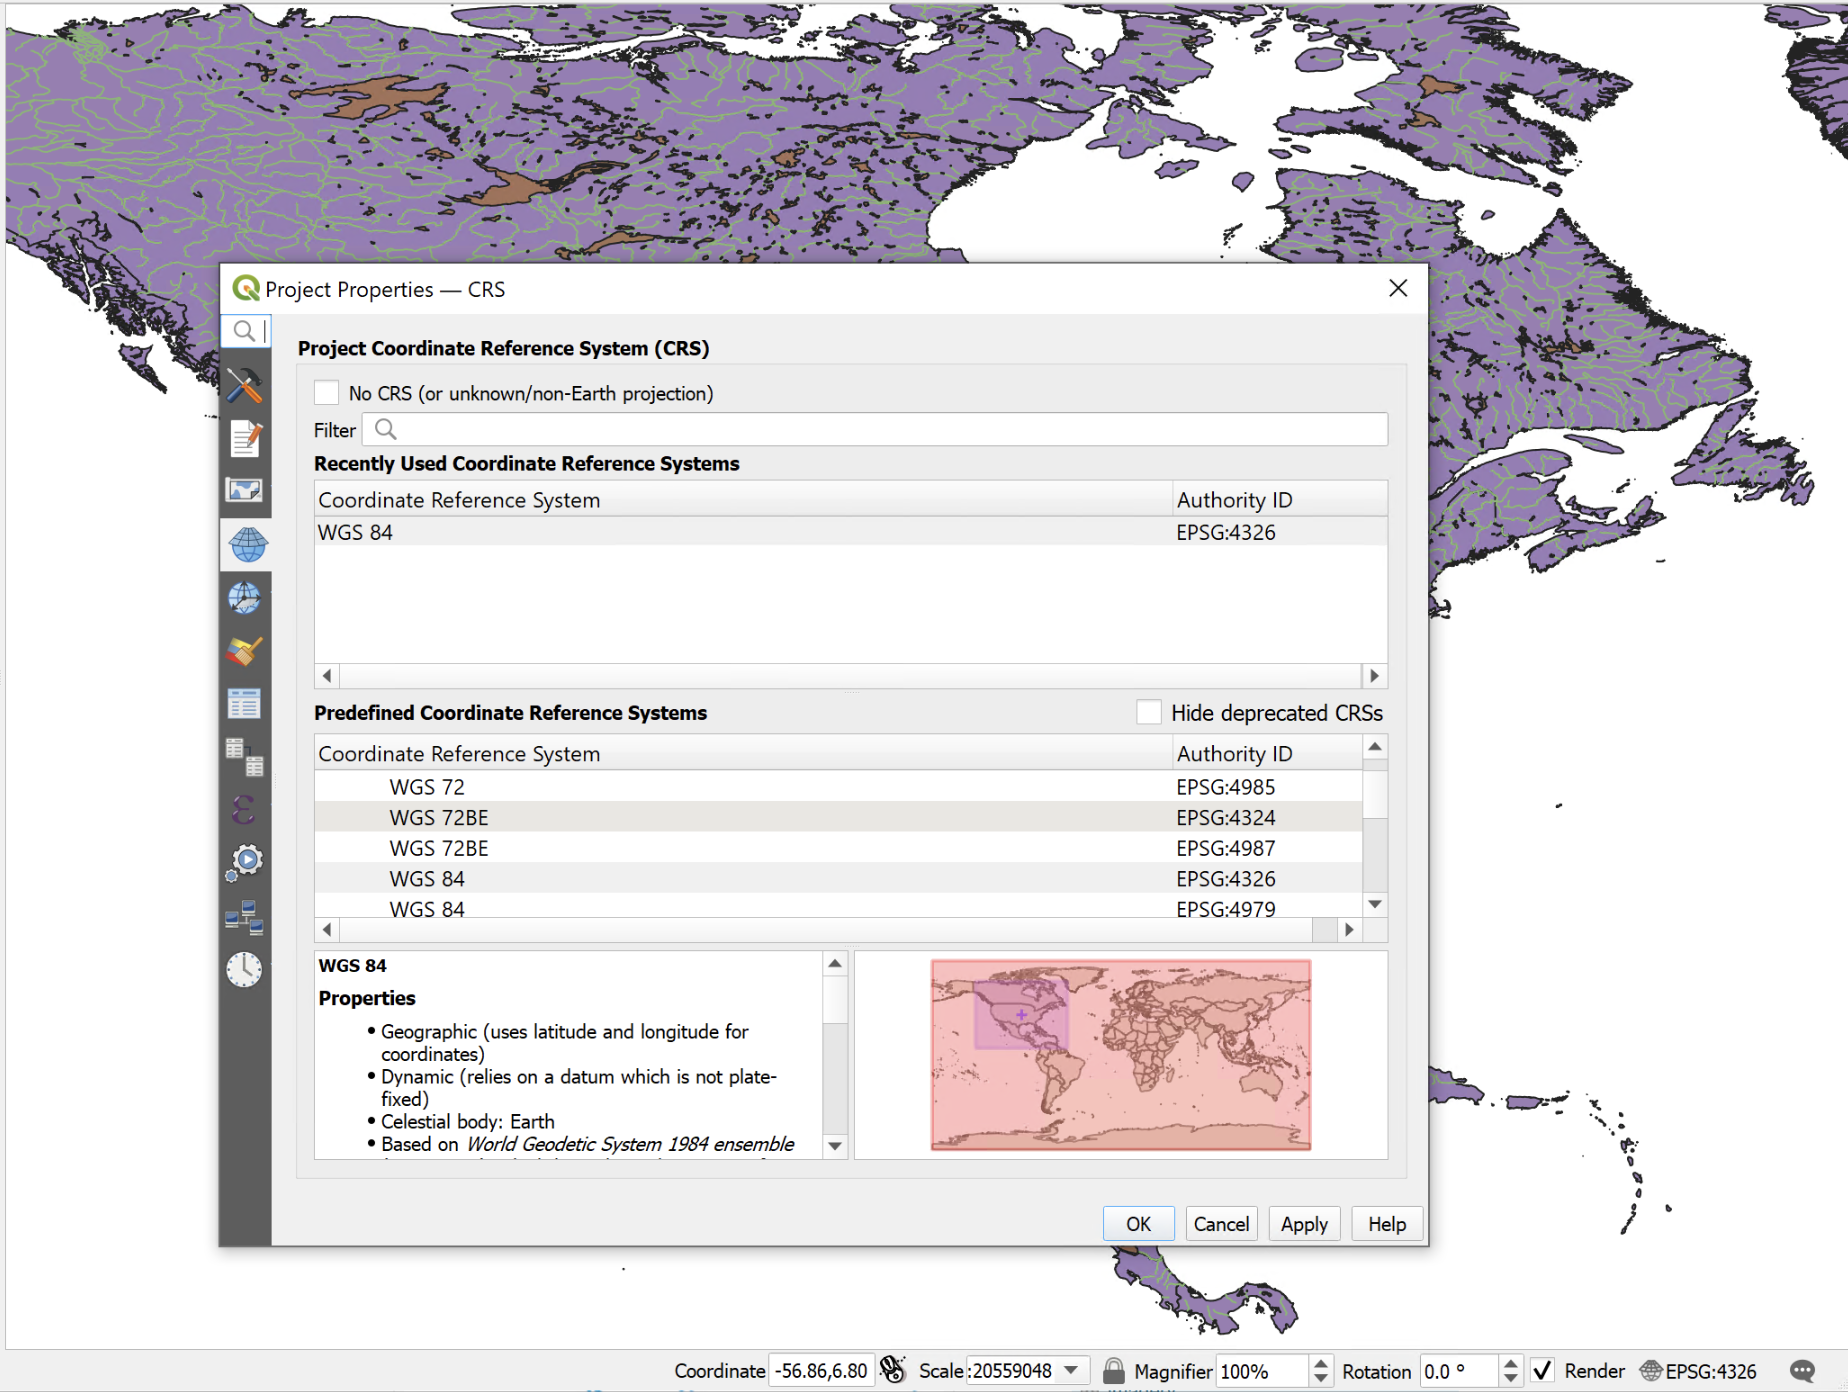Click the Help button
1848x1392 pixels.
point(1387,1224)
